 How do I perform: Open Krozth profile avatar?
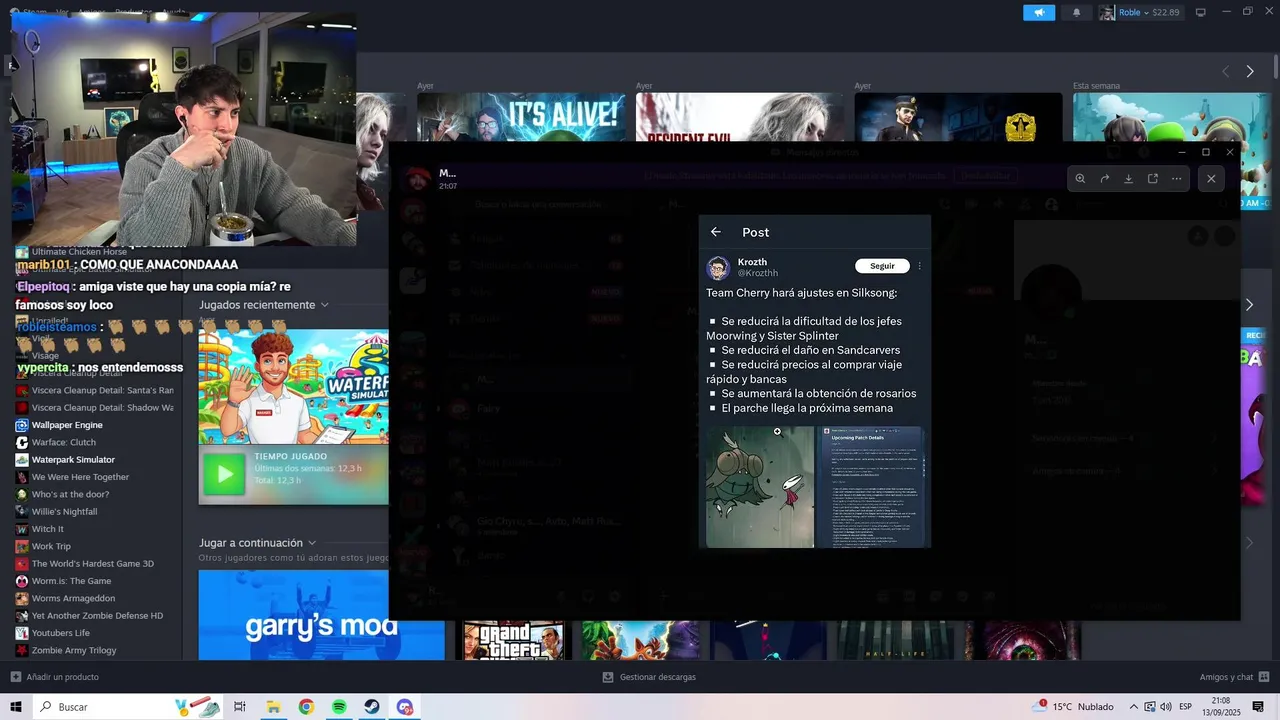pyautogui.click(x=718, y=268)
